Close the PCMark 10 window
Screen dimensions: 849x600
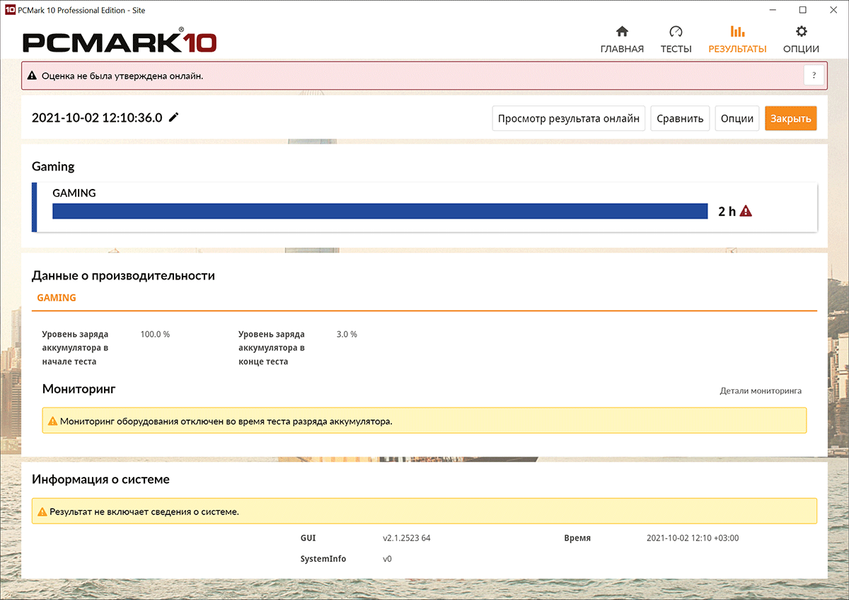pyautogui.click(x=833, y=10)
